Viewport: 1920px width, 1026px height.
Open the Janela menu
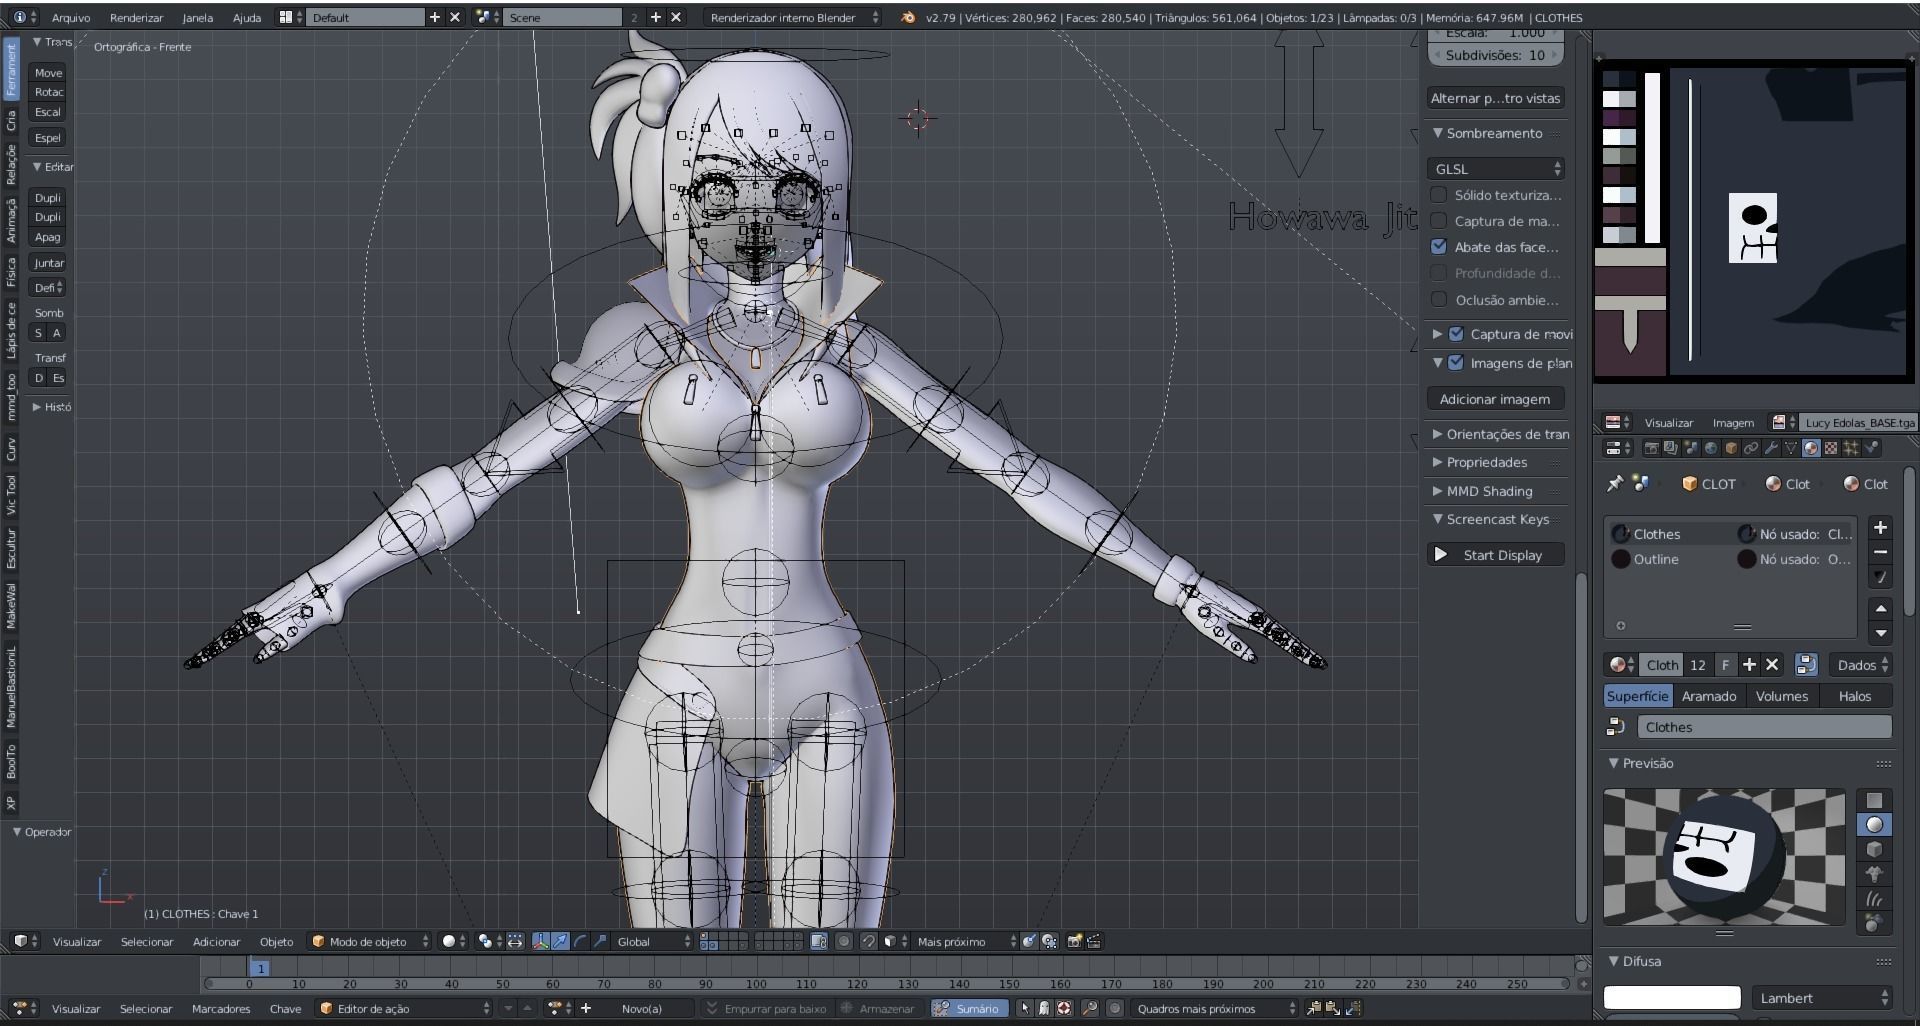tap(197, 17)
